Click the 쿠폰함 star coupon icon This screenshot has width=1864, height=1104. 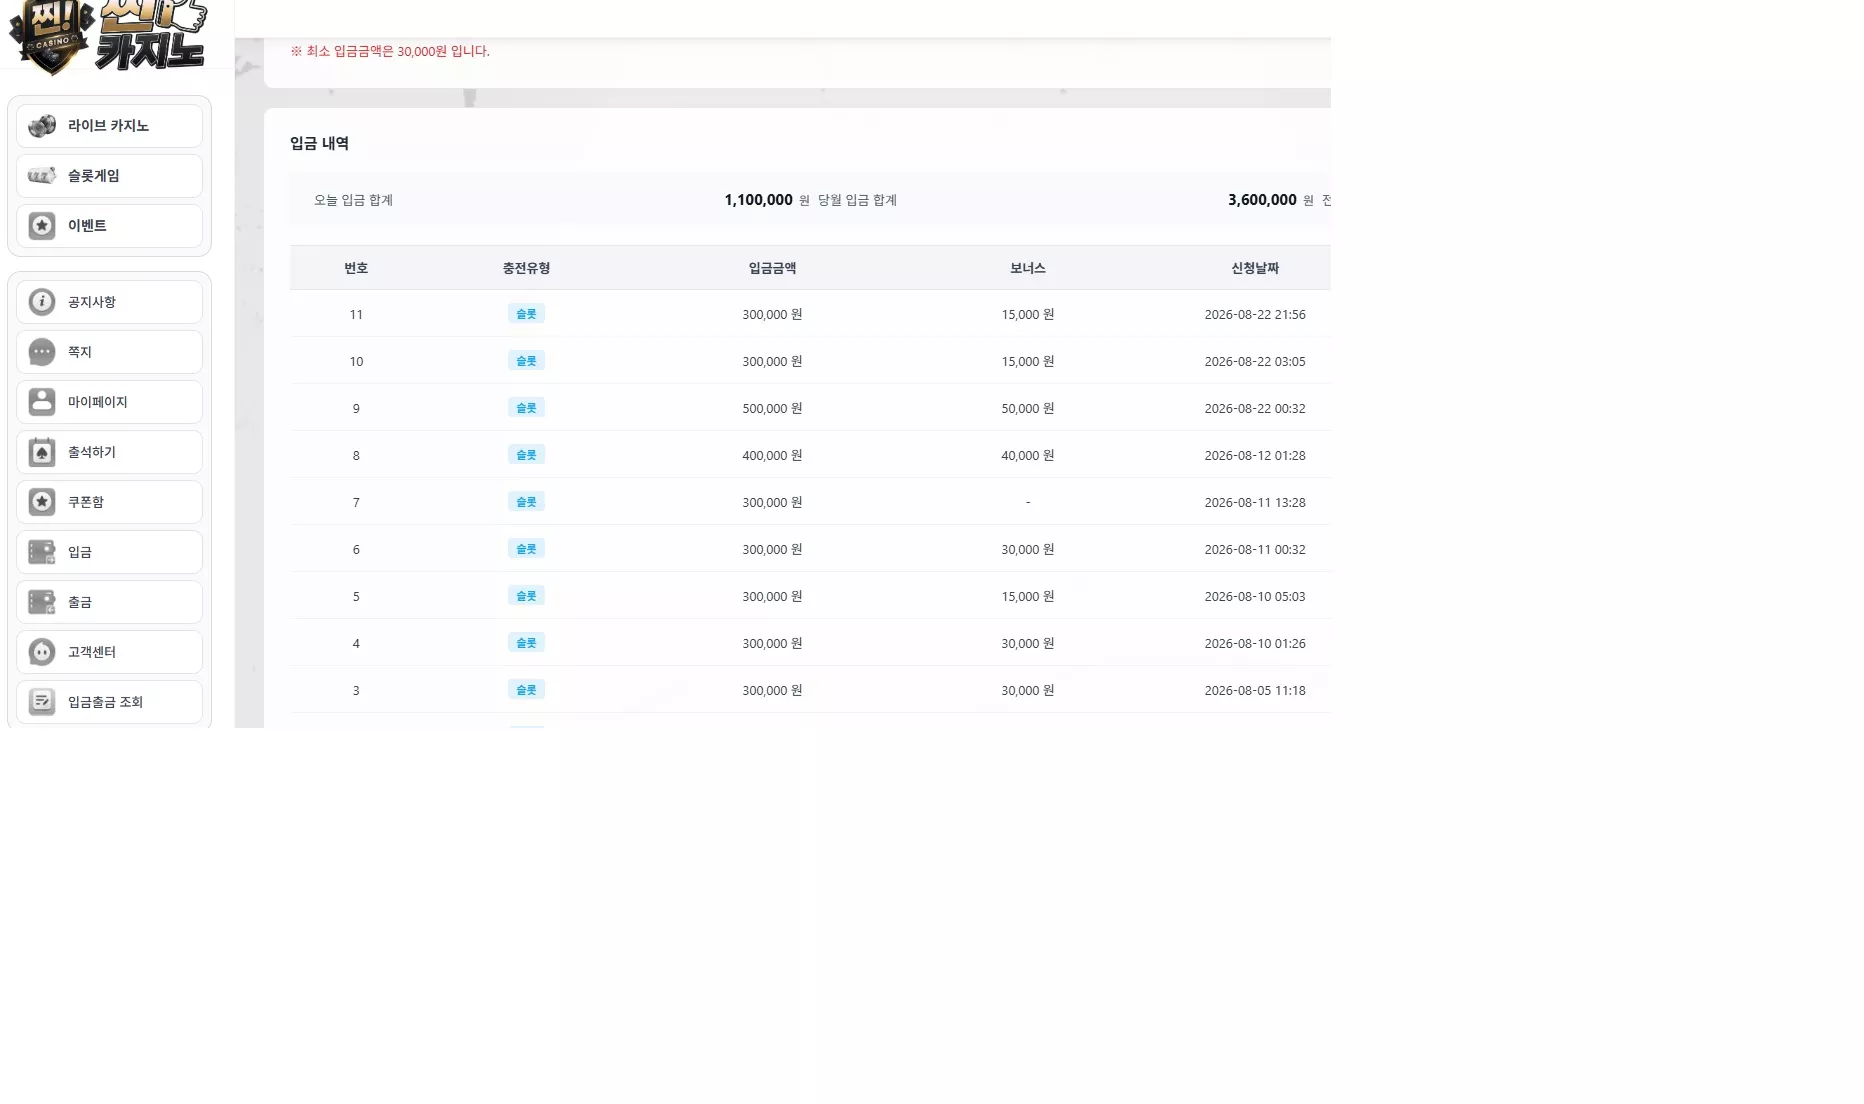[42, 502]
